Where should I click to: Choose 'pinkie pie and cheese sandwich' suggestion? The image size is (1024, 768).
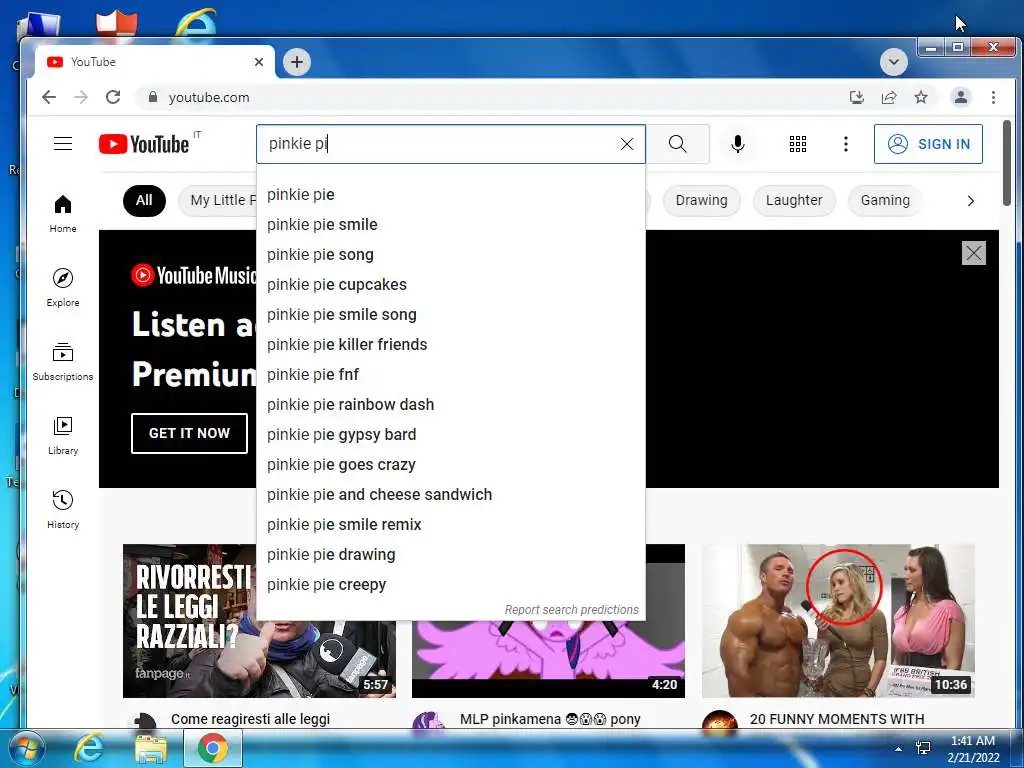(451, 495)
